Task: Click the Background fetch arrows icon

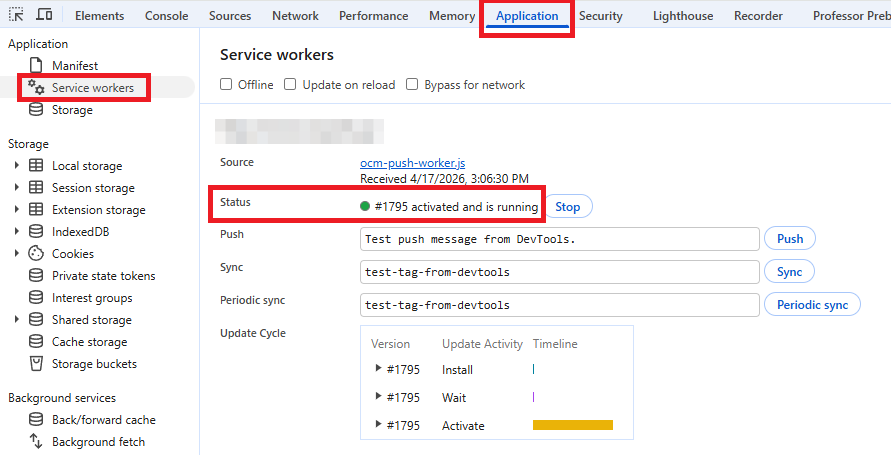Action: pyautogui.click(x=36, y=441)
